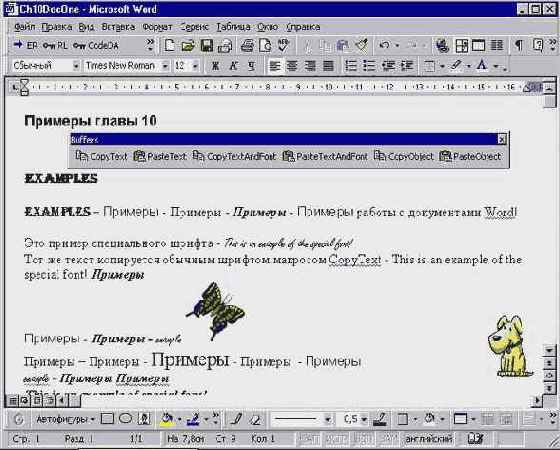Center the text alignment
The height and width of the screenshot is (450, 560).
tap(292, 66)
